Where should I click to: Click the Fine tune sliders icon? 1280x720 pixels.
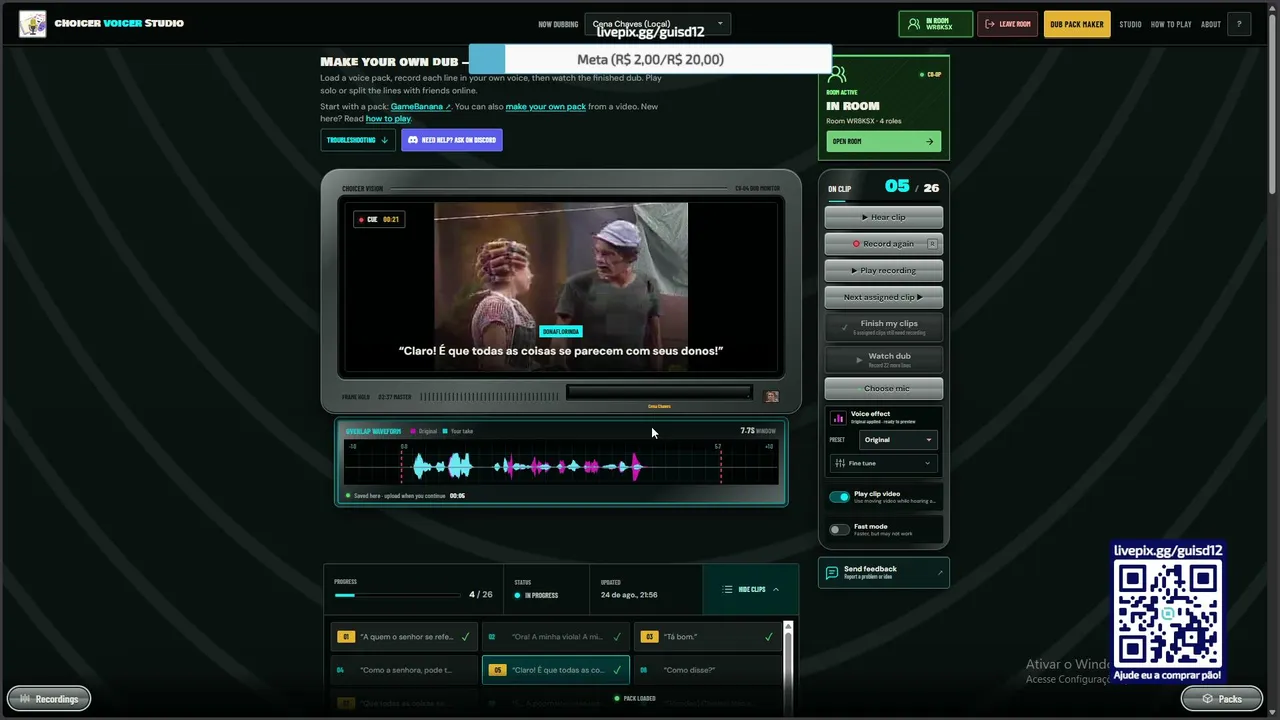(839, 464)
